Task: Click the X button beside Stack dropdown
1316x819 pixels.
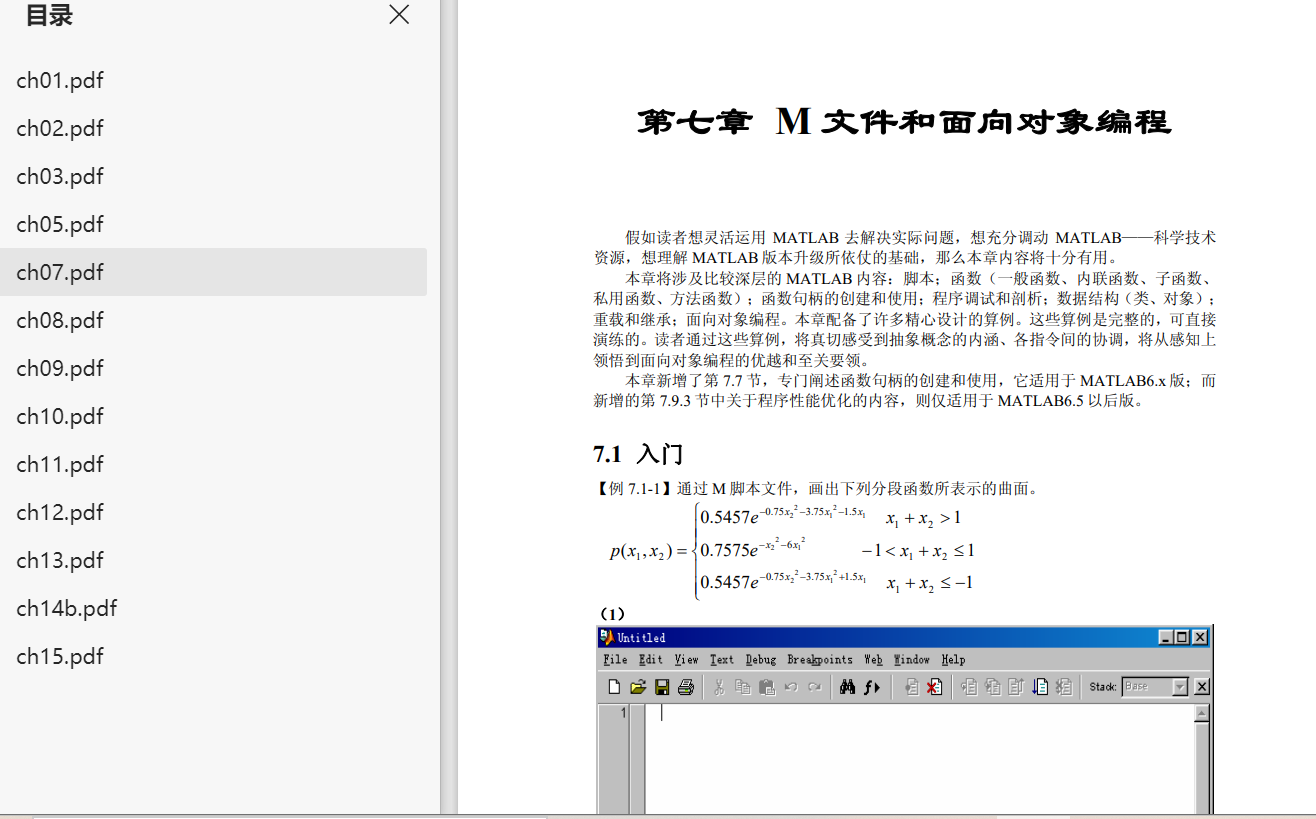Action: pyautogui.click(x=1202, y=687)
